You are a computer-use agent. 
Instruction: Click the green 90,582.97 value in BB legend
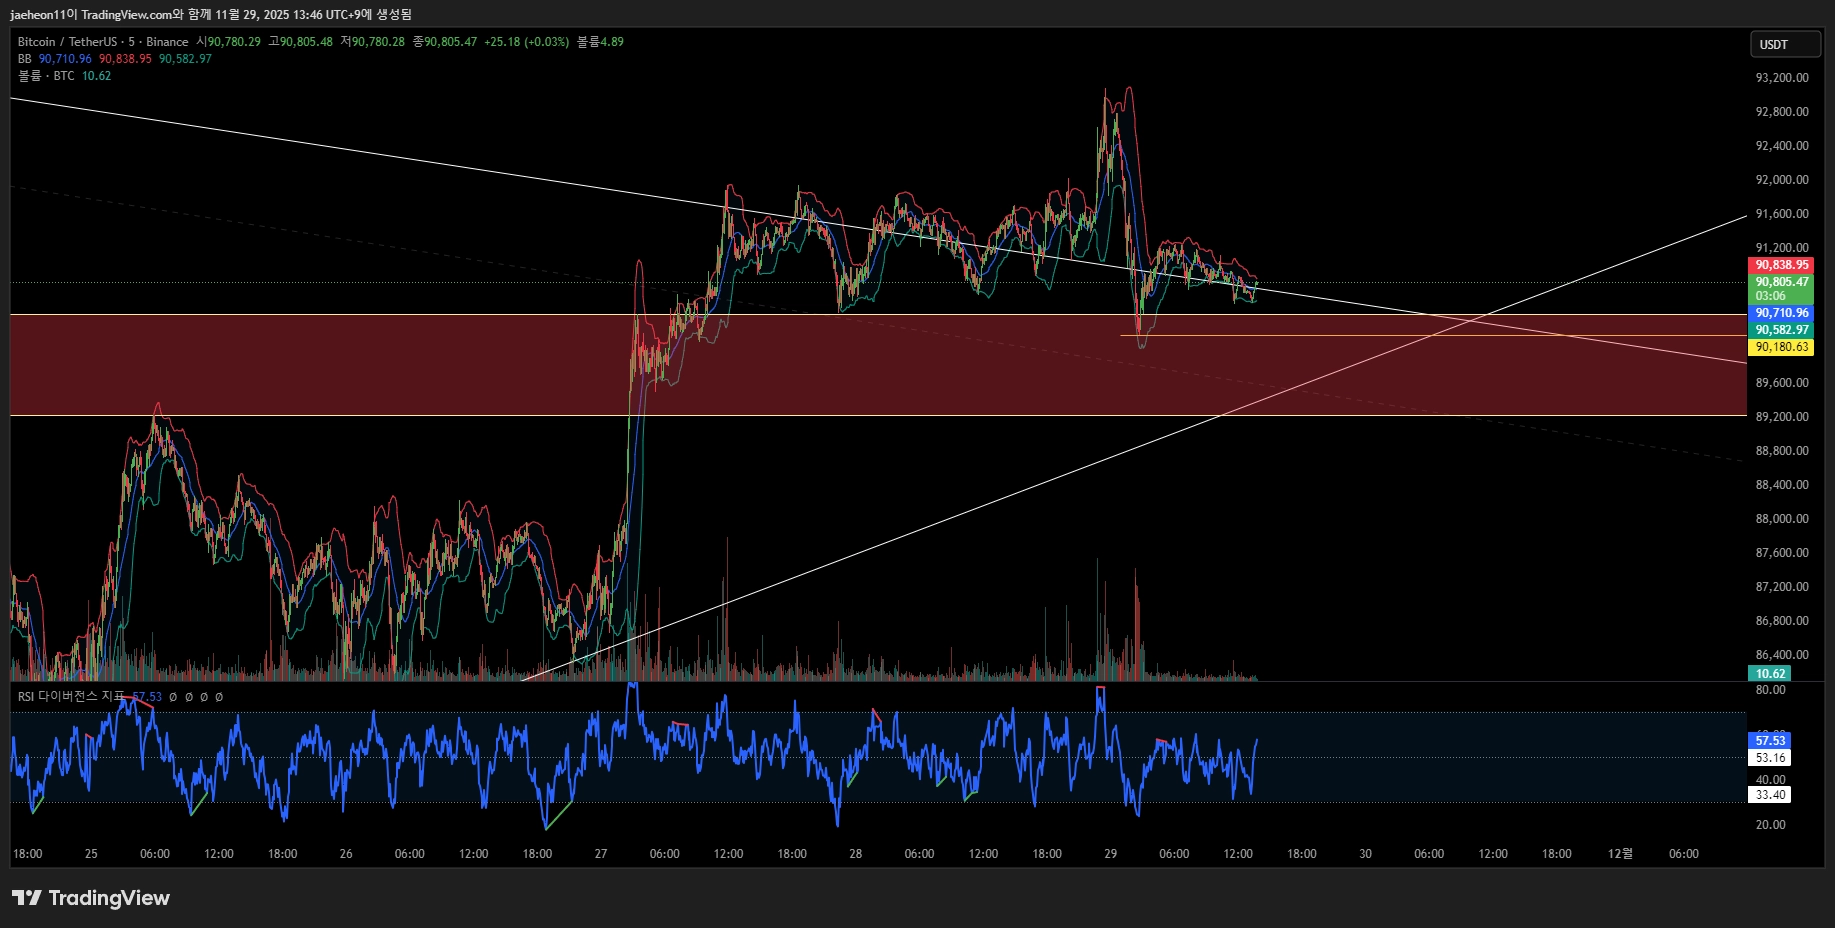pyautogui.click(x=185, y=59)
